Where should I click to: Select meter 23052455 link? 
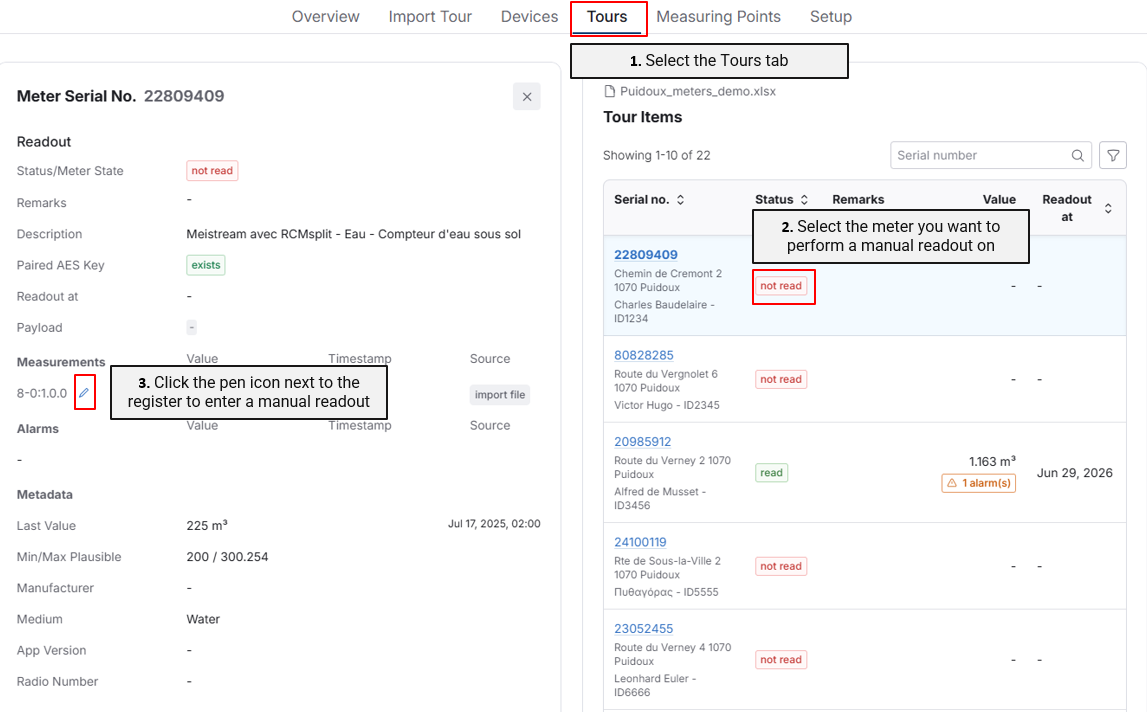(644, 629)
